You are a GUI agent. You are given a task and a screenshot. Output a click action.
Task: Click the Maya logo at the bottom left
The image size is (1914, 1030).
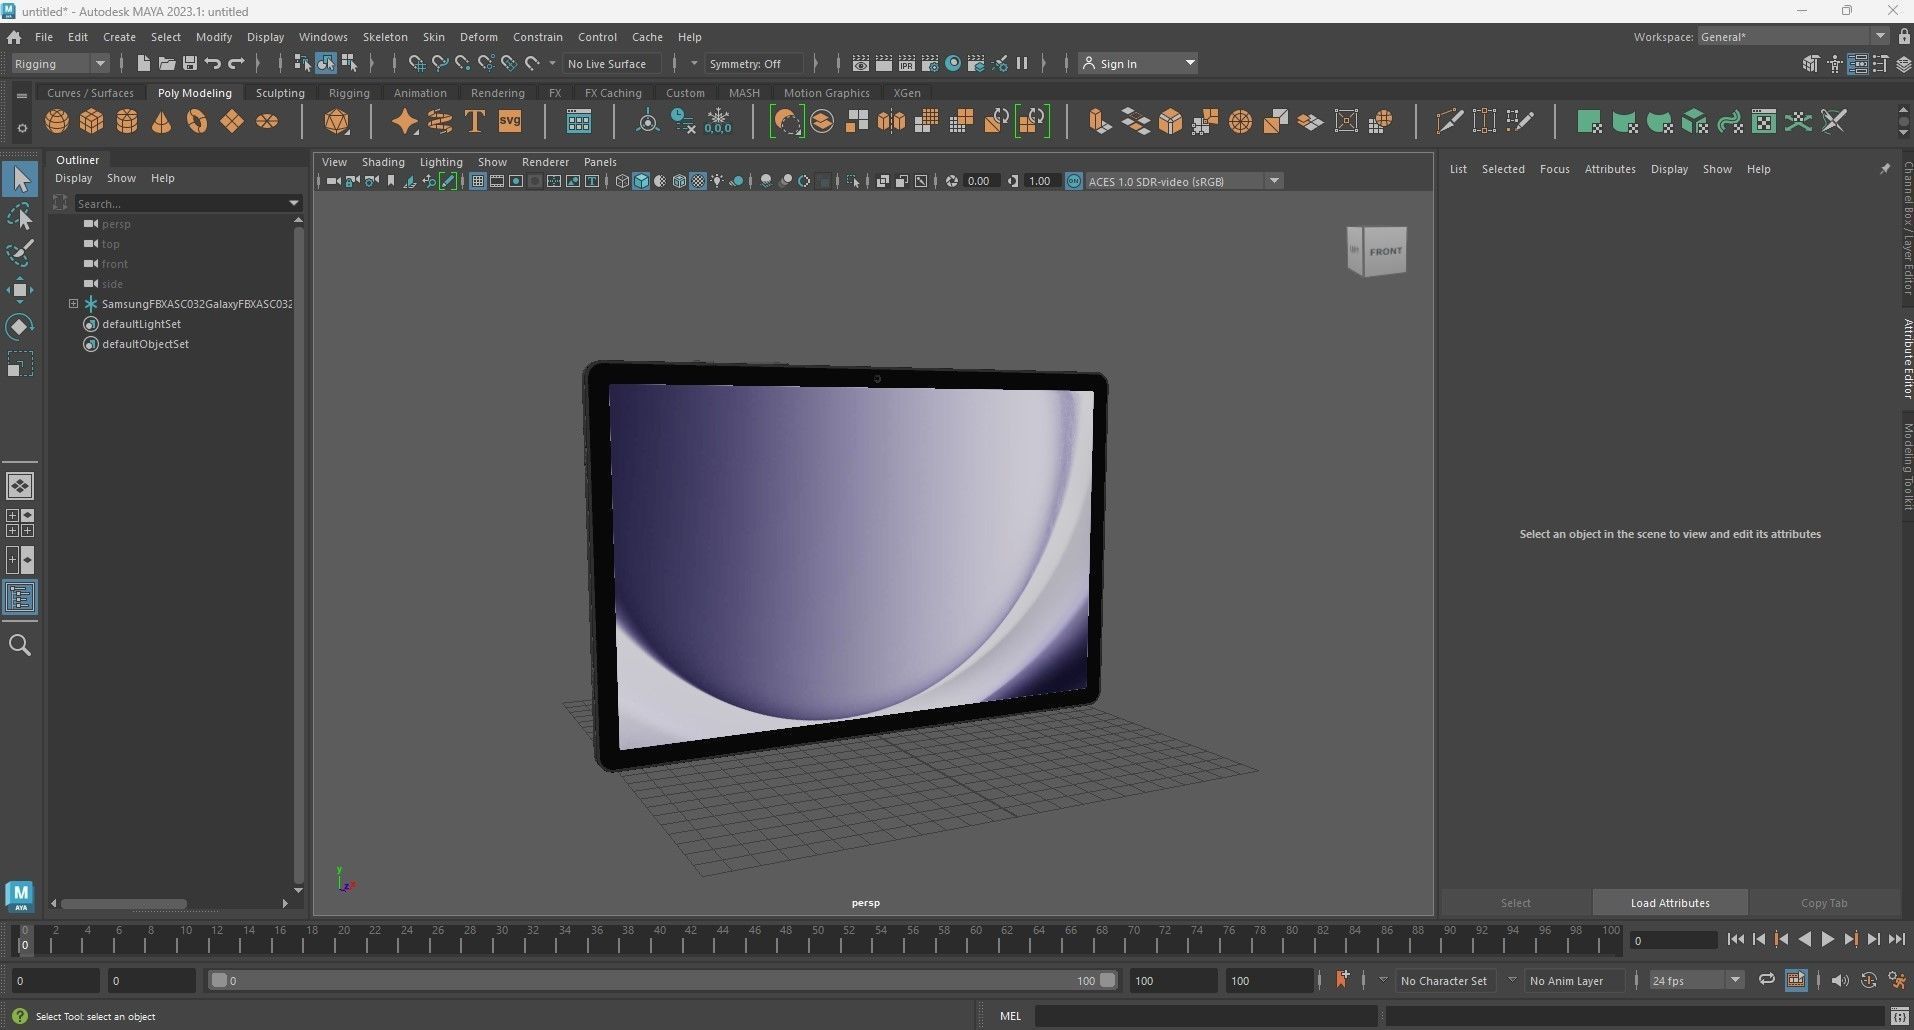[x=20, y=896]
